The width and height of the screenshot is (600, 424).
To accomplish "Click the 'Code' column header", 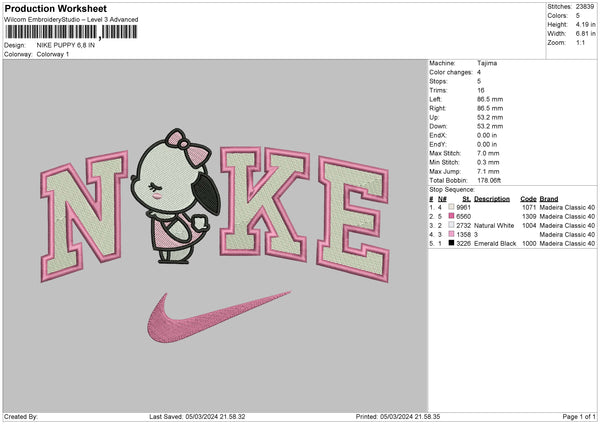I will pyautogui.click(x=528, y=199).
